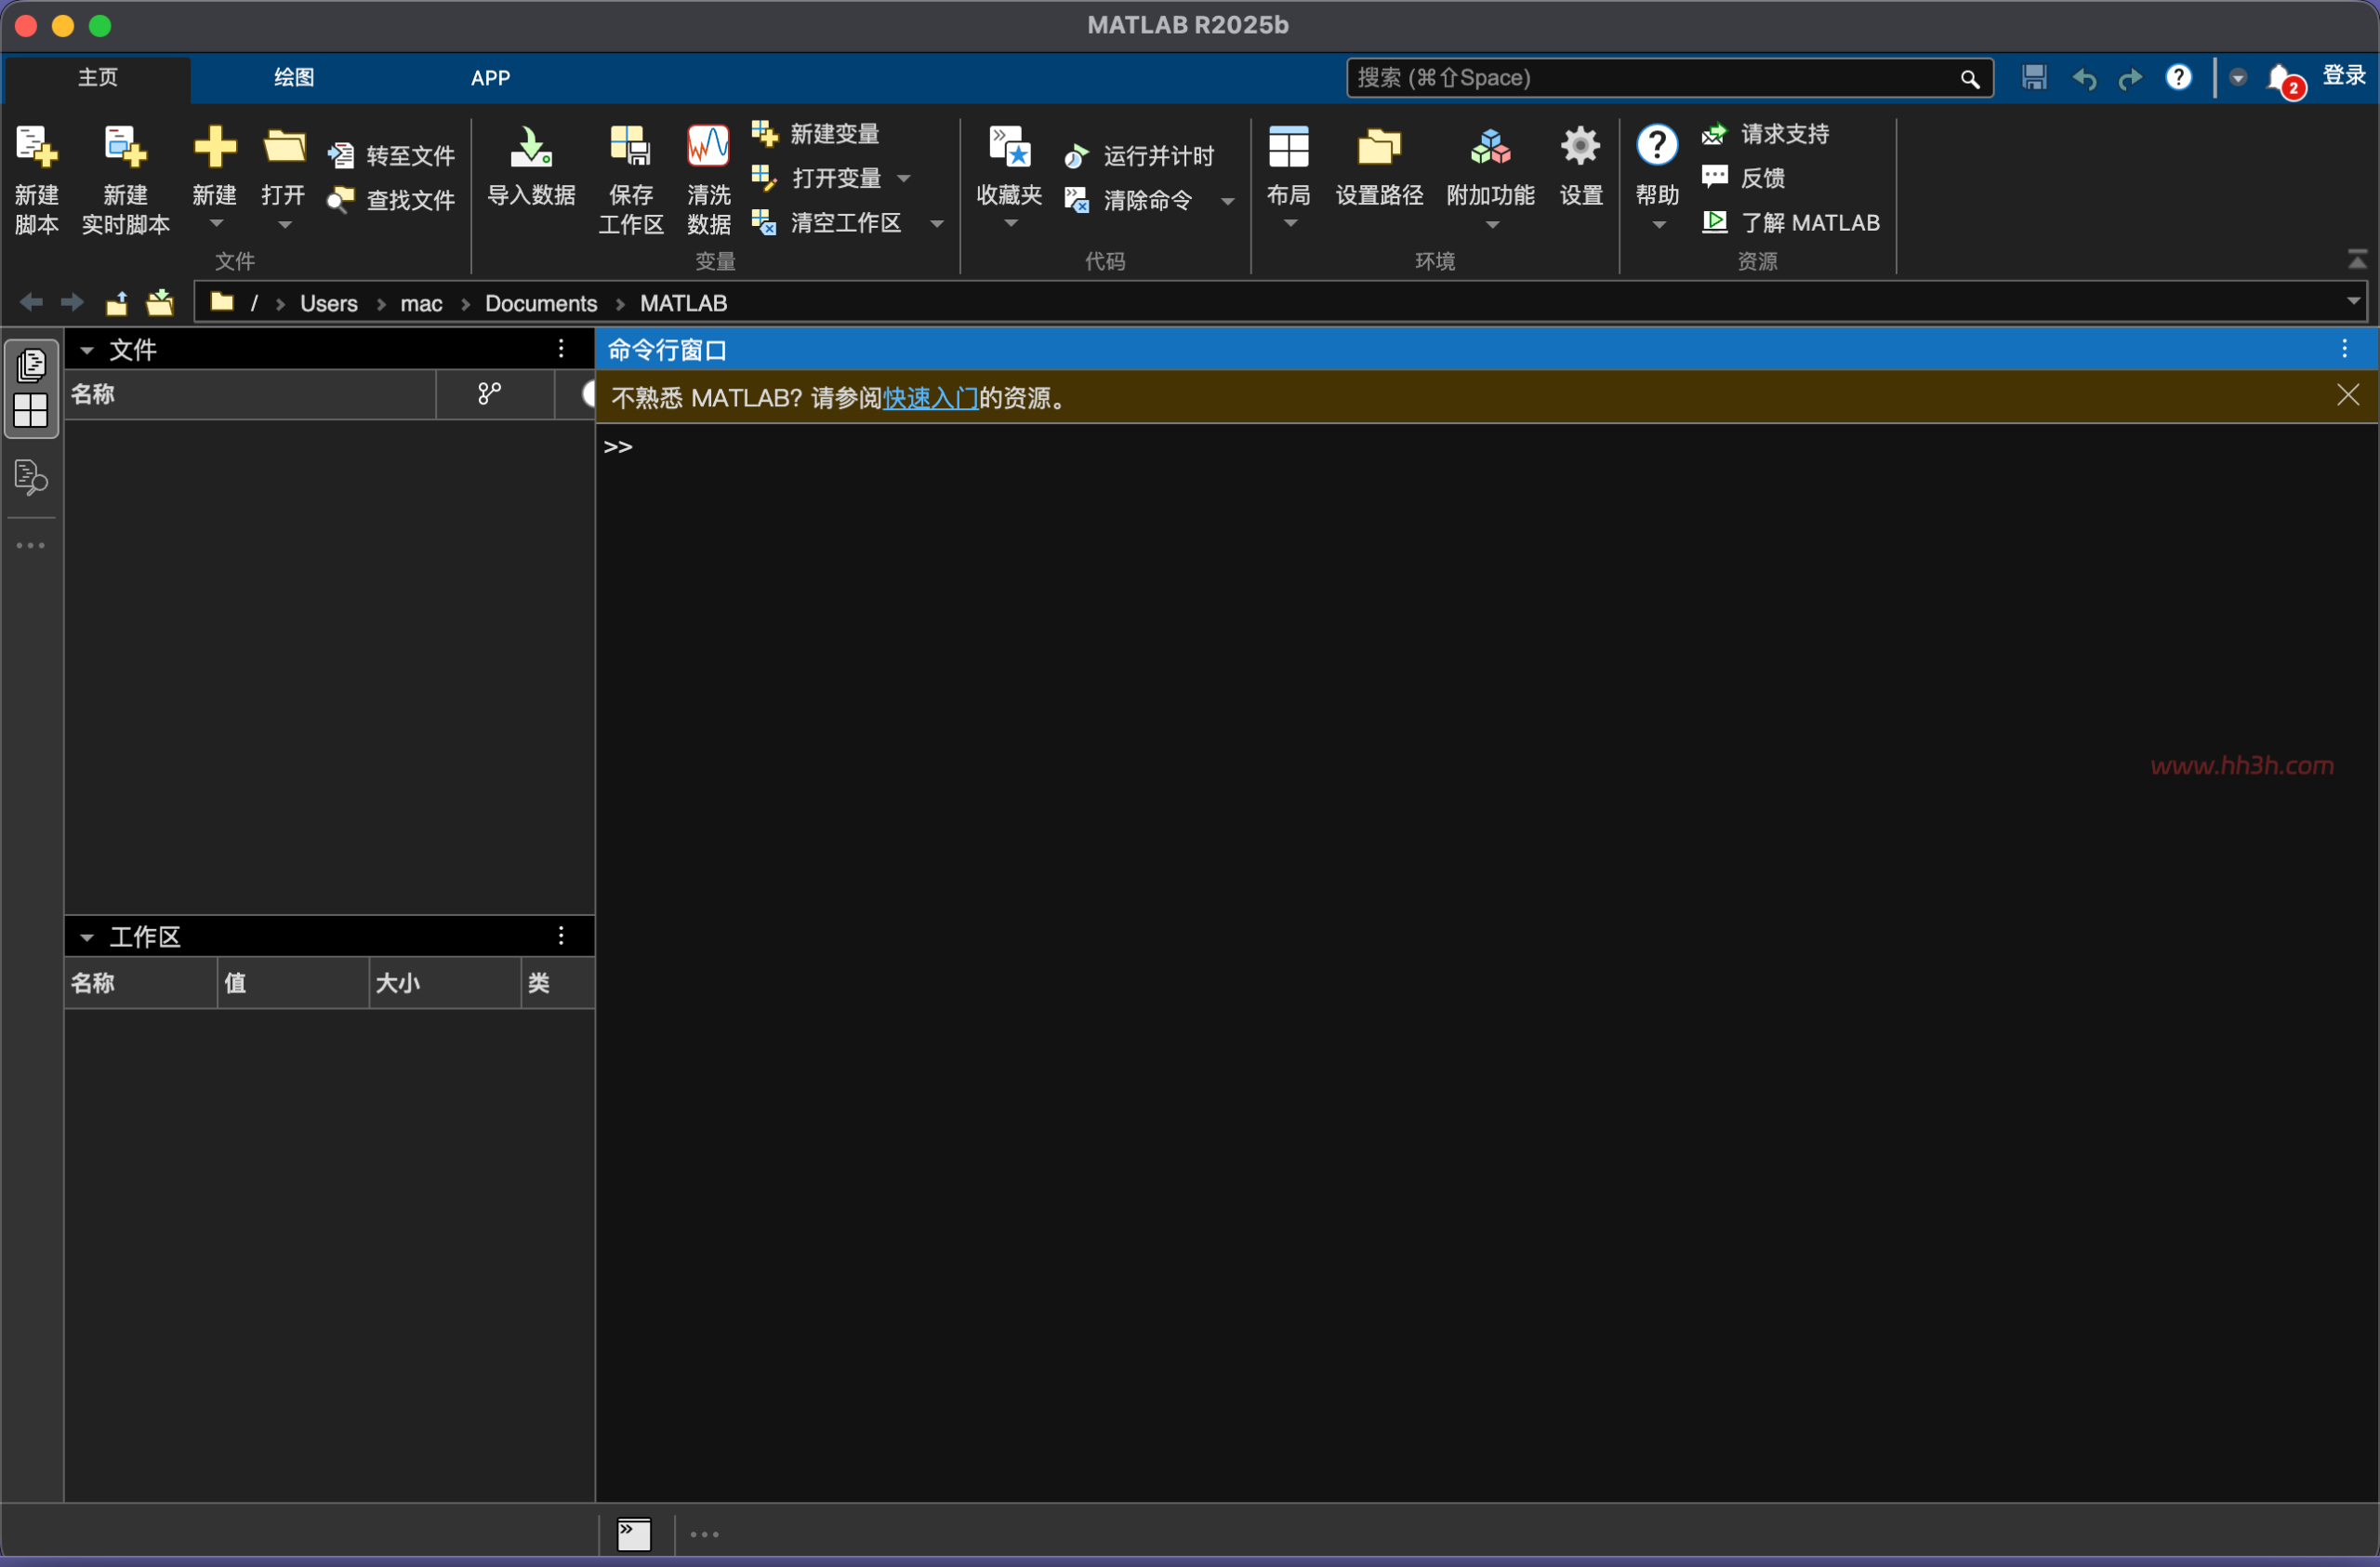
Task: Switch to the 绘图 tab
Action: point(294,78)
